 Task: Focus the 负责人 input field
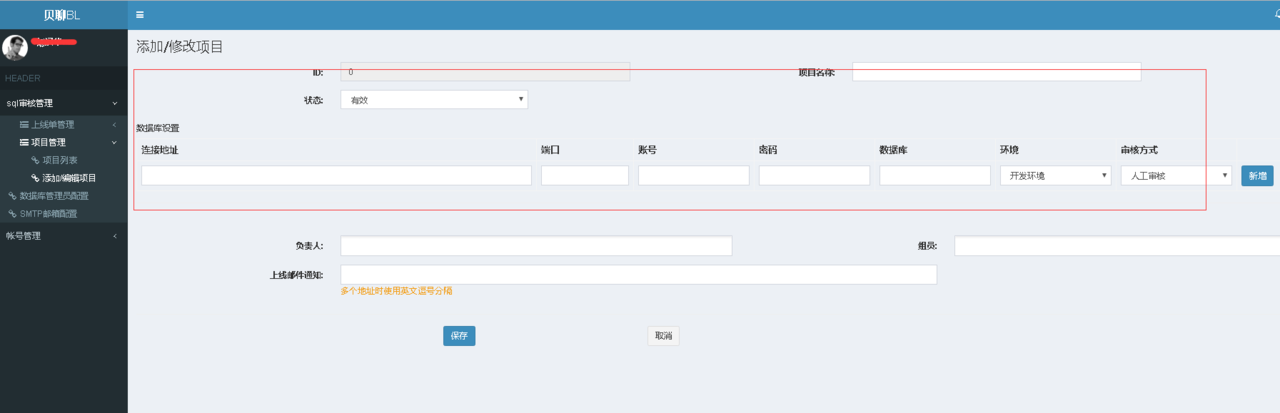point(536,246)
